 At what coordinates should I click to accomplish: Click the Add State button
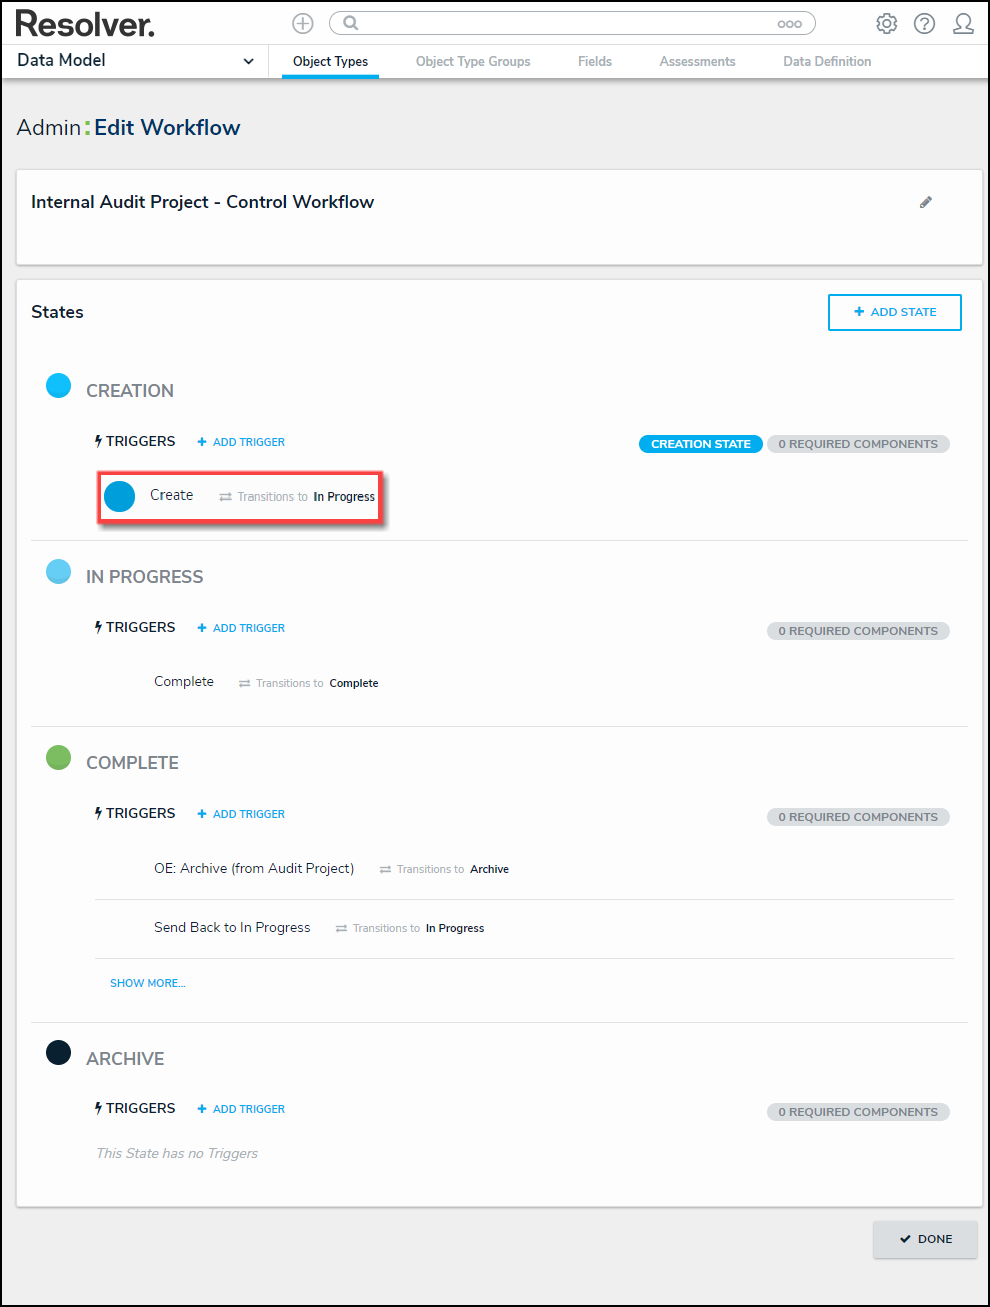click(x=895, y=312)
